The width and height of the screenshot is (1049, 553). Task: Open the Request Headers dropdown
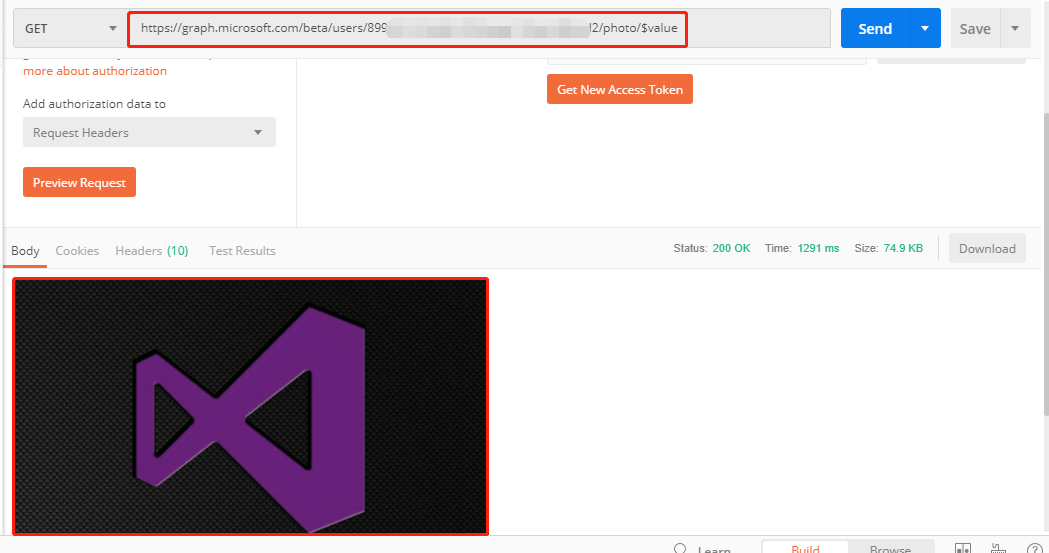pyautogui.click(x=149, y=132)
